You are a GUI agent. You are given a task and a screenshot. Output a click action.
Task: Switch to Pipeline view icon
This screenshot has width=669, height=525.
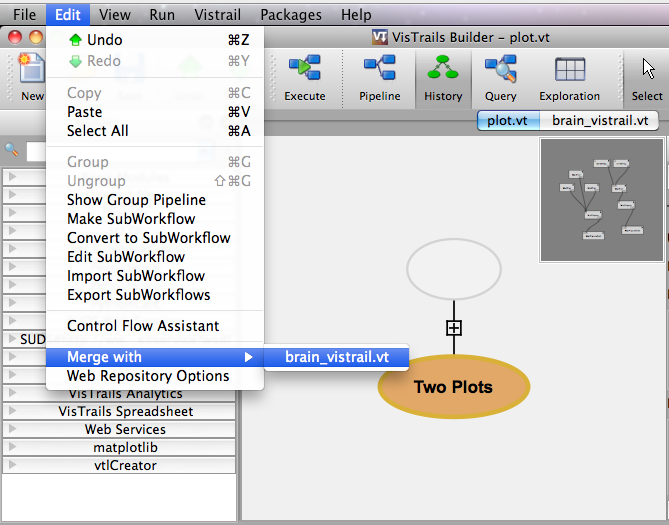(379, 76)
